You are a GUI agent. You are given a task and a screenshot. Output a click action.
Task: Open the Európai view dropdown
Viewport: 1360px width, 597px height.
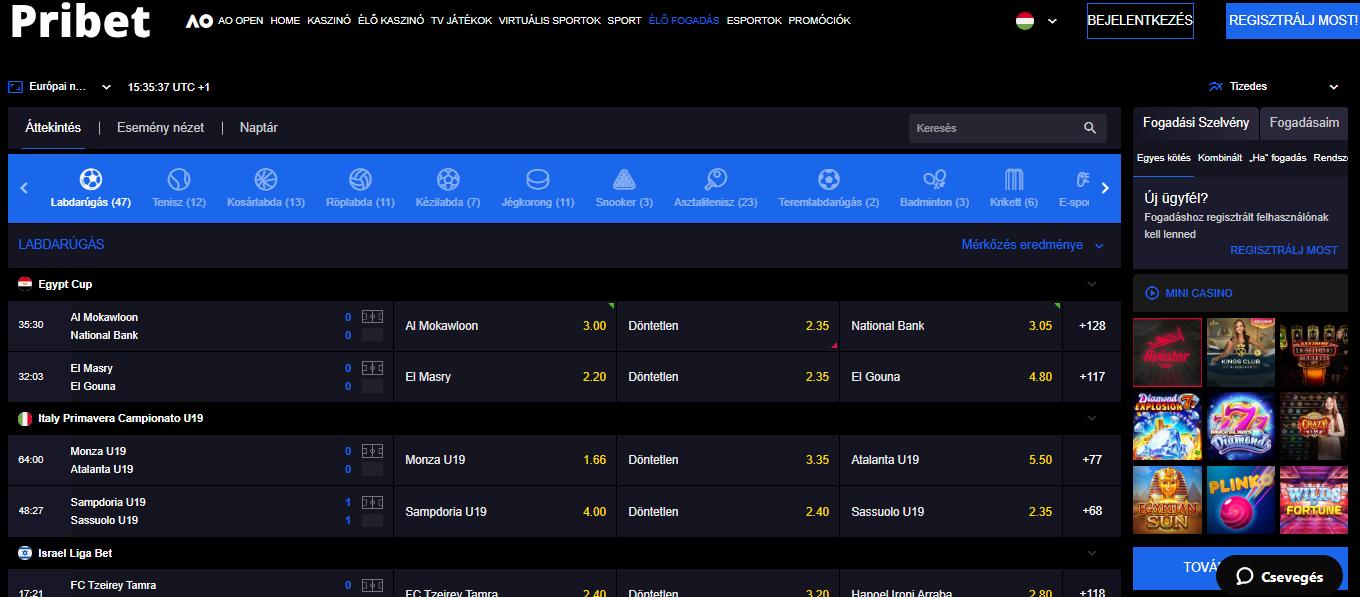pos(106,87)
